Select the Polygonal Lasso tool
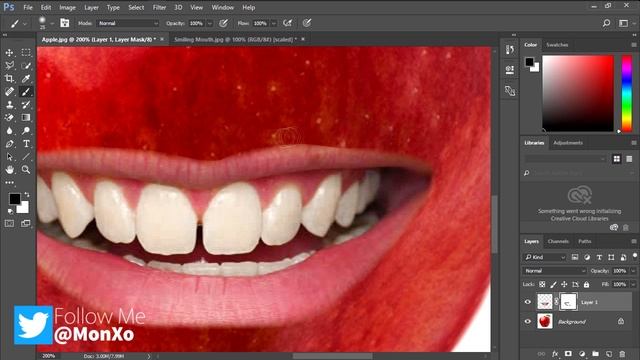Viewport: 640px width, 360px height. coord(9,65)
